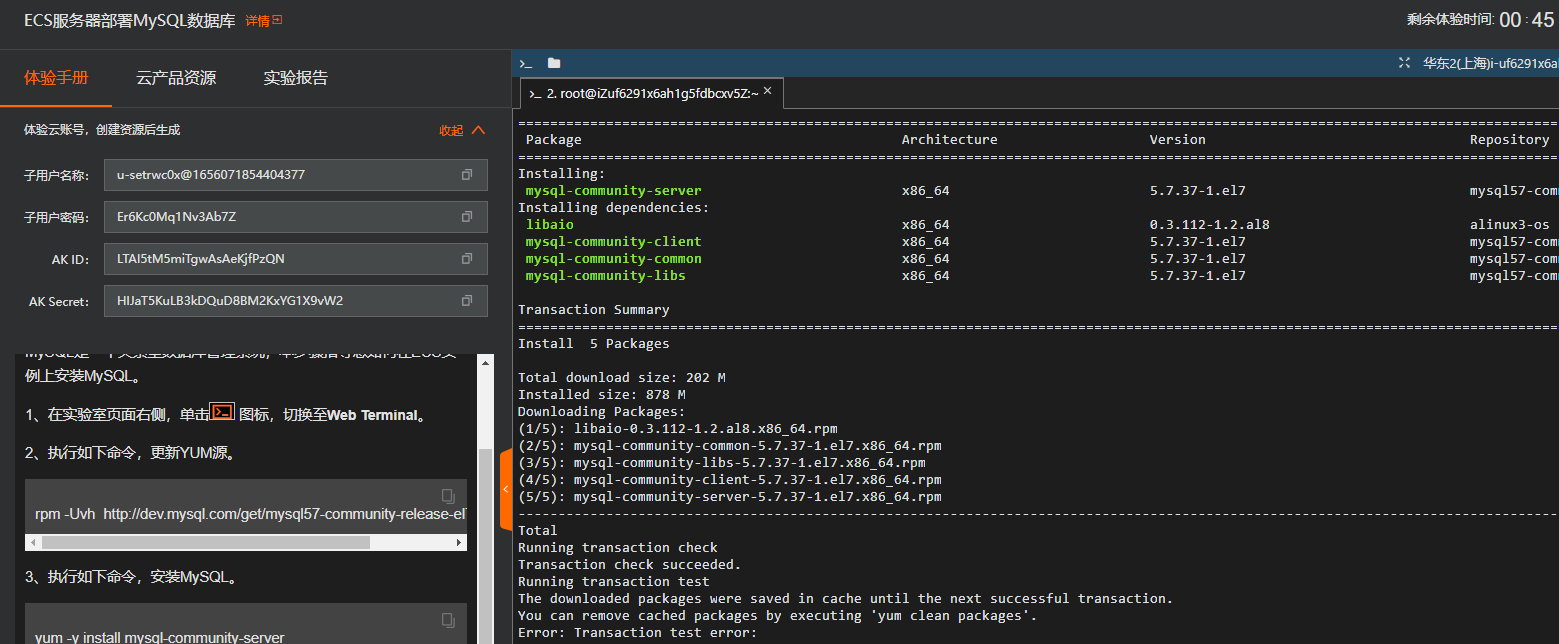Open the terminal icon in the top toolbar
This screenshot has width=1559, height=644.
526,63
